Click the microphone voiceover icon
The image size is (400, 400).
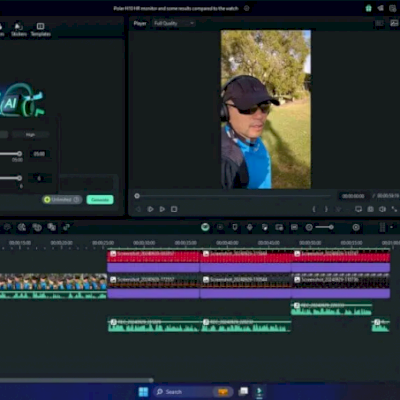[250, 227]
